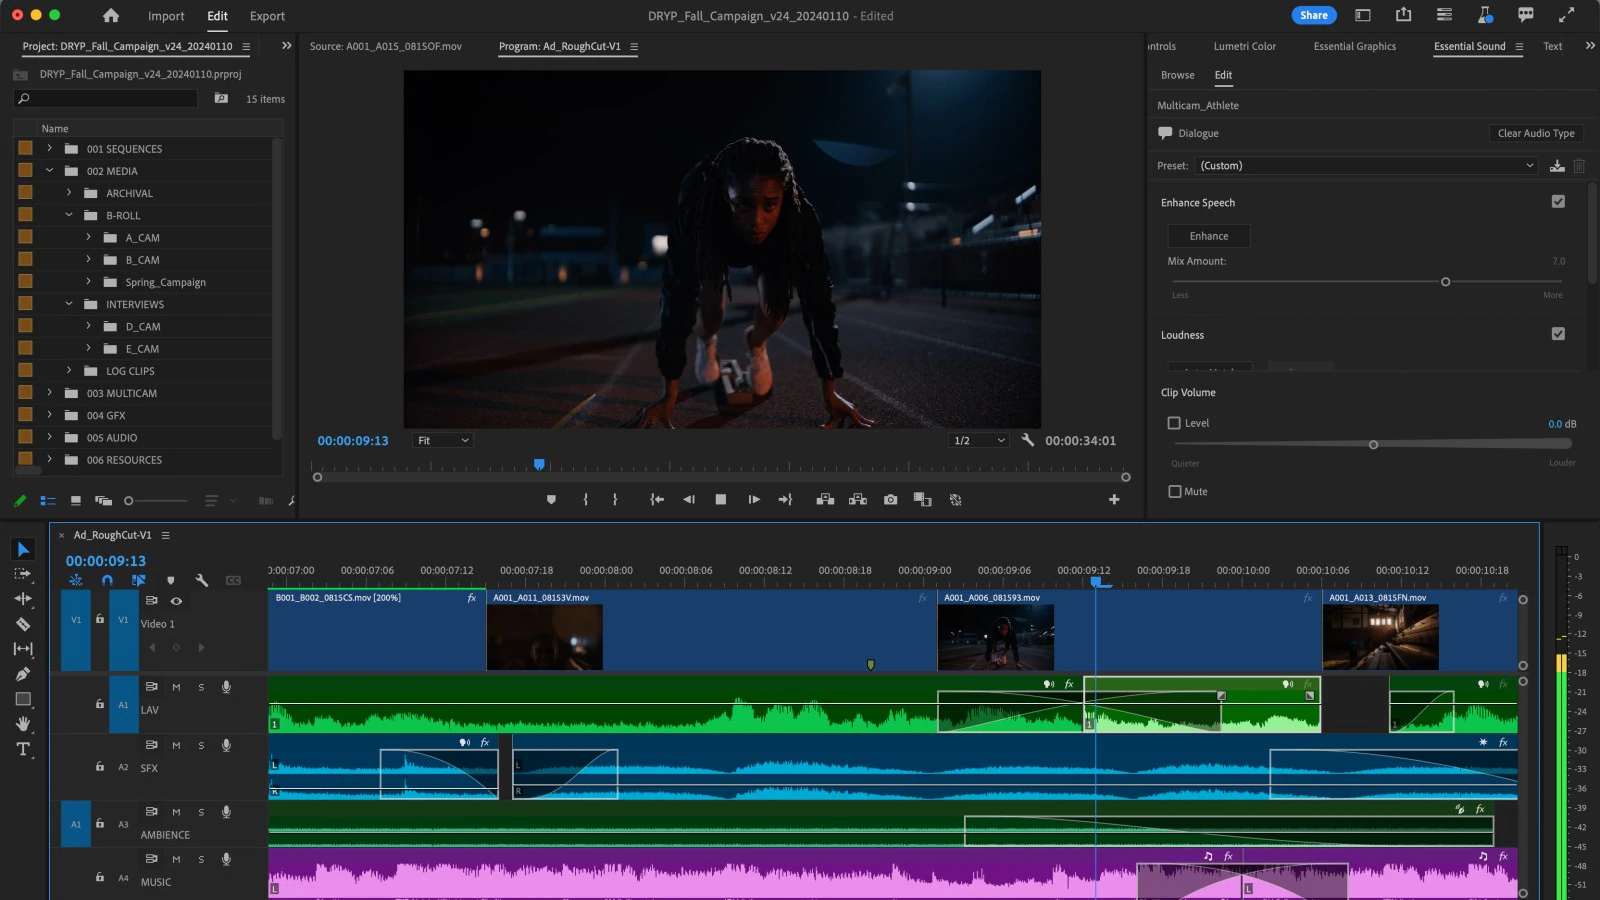Viewport: 1600px width, 900px height.
Task: Expand the 003 MULTICAM bin
Action: (49, 393)
